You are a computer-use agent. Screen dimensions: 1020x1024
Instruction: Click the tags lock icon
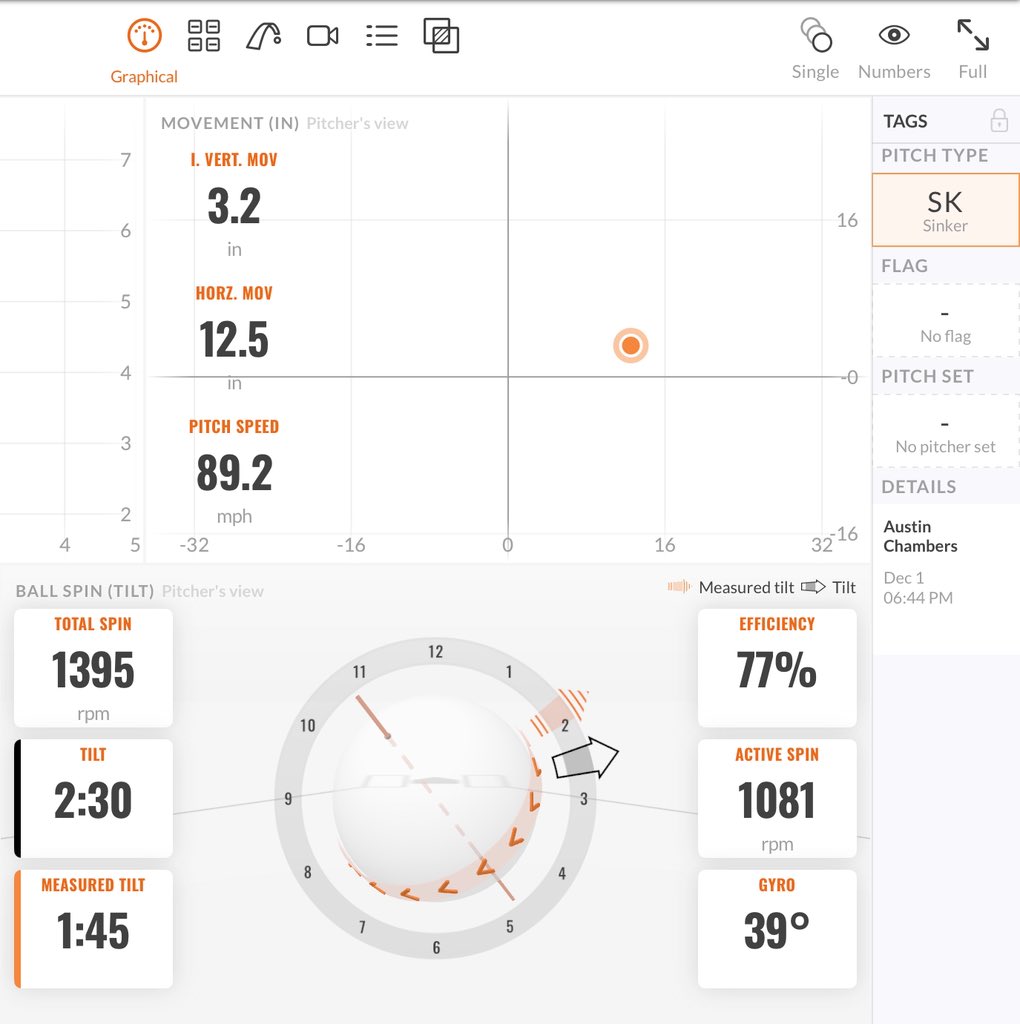[x=998, y=120]
